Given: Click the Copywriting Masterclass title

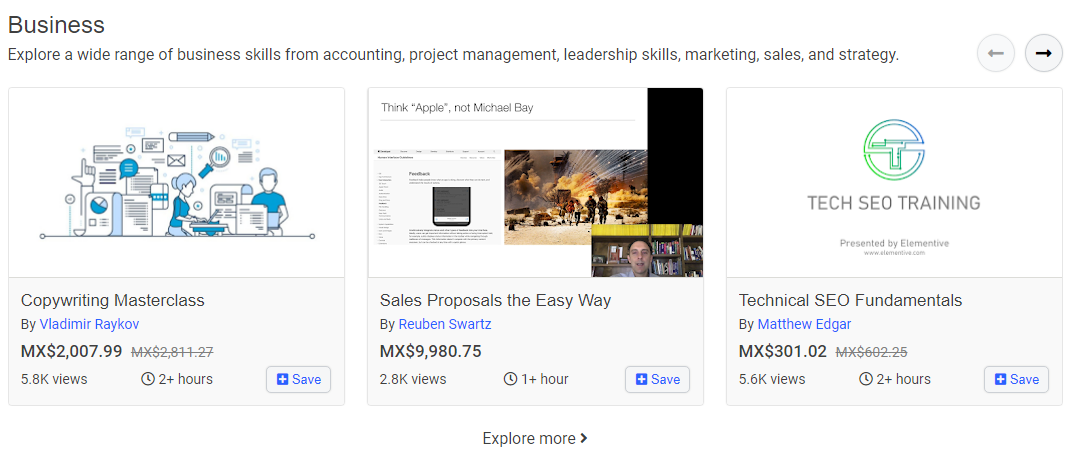Looking at the screenshot, I should [112, 300].
